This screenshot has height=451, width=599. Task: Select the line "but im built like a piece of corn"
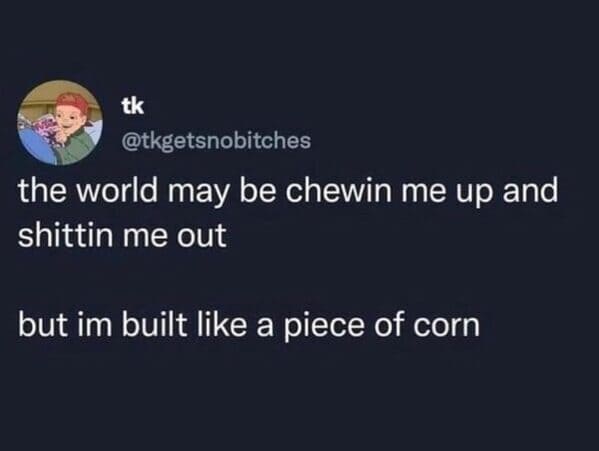coord(249,325)
